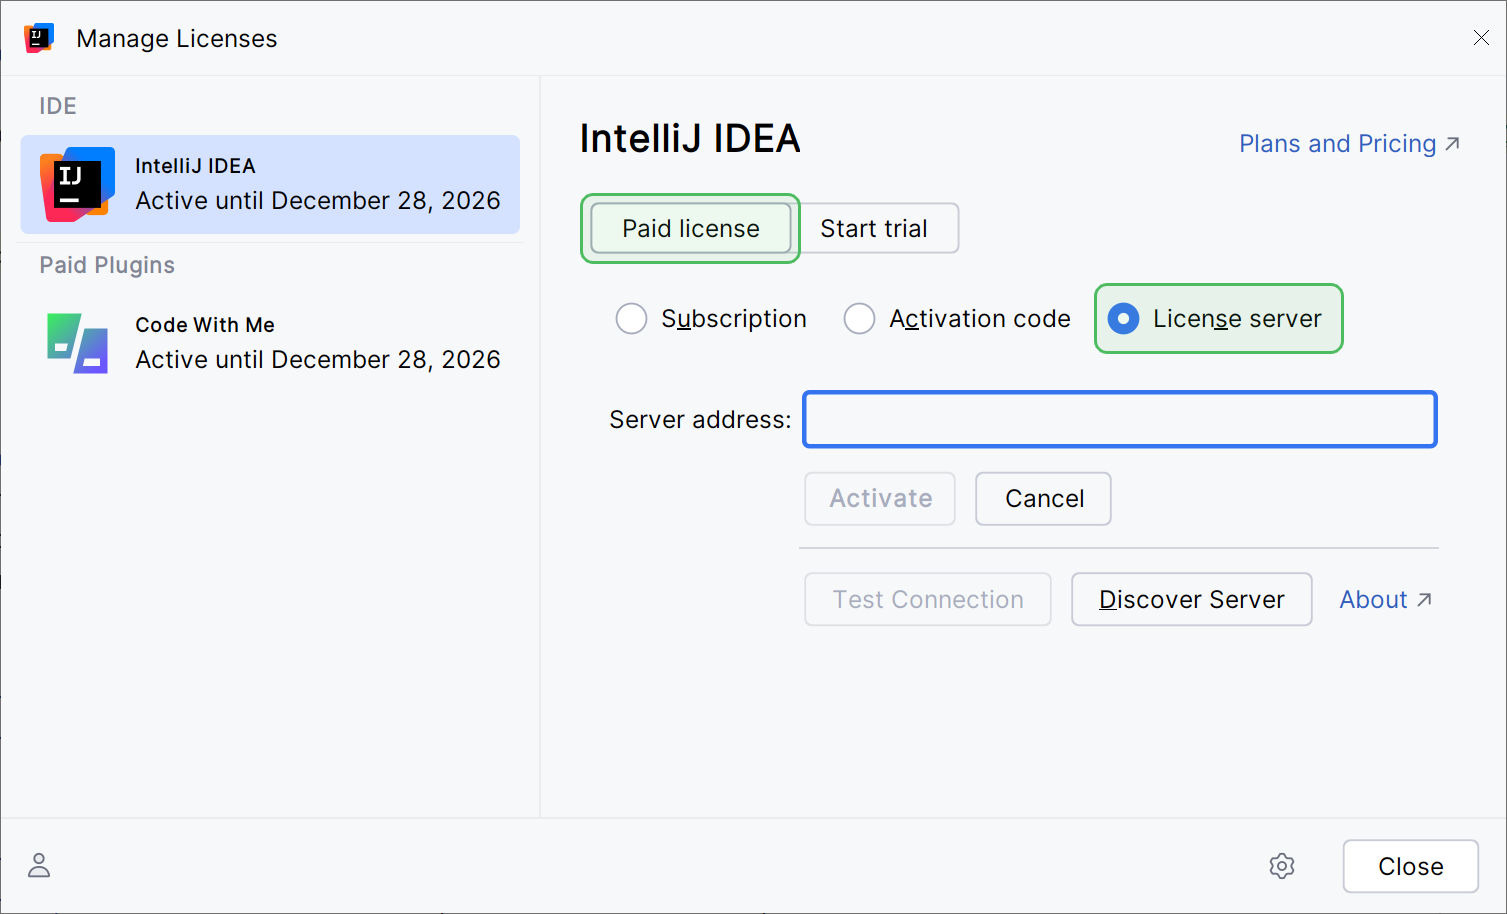Screen dimensions: 1507x914
Task: Click the settings gear near the Close button
Action: pos(1281,866)
